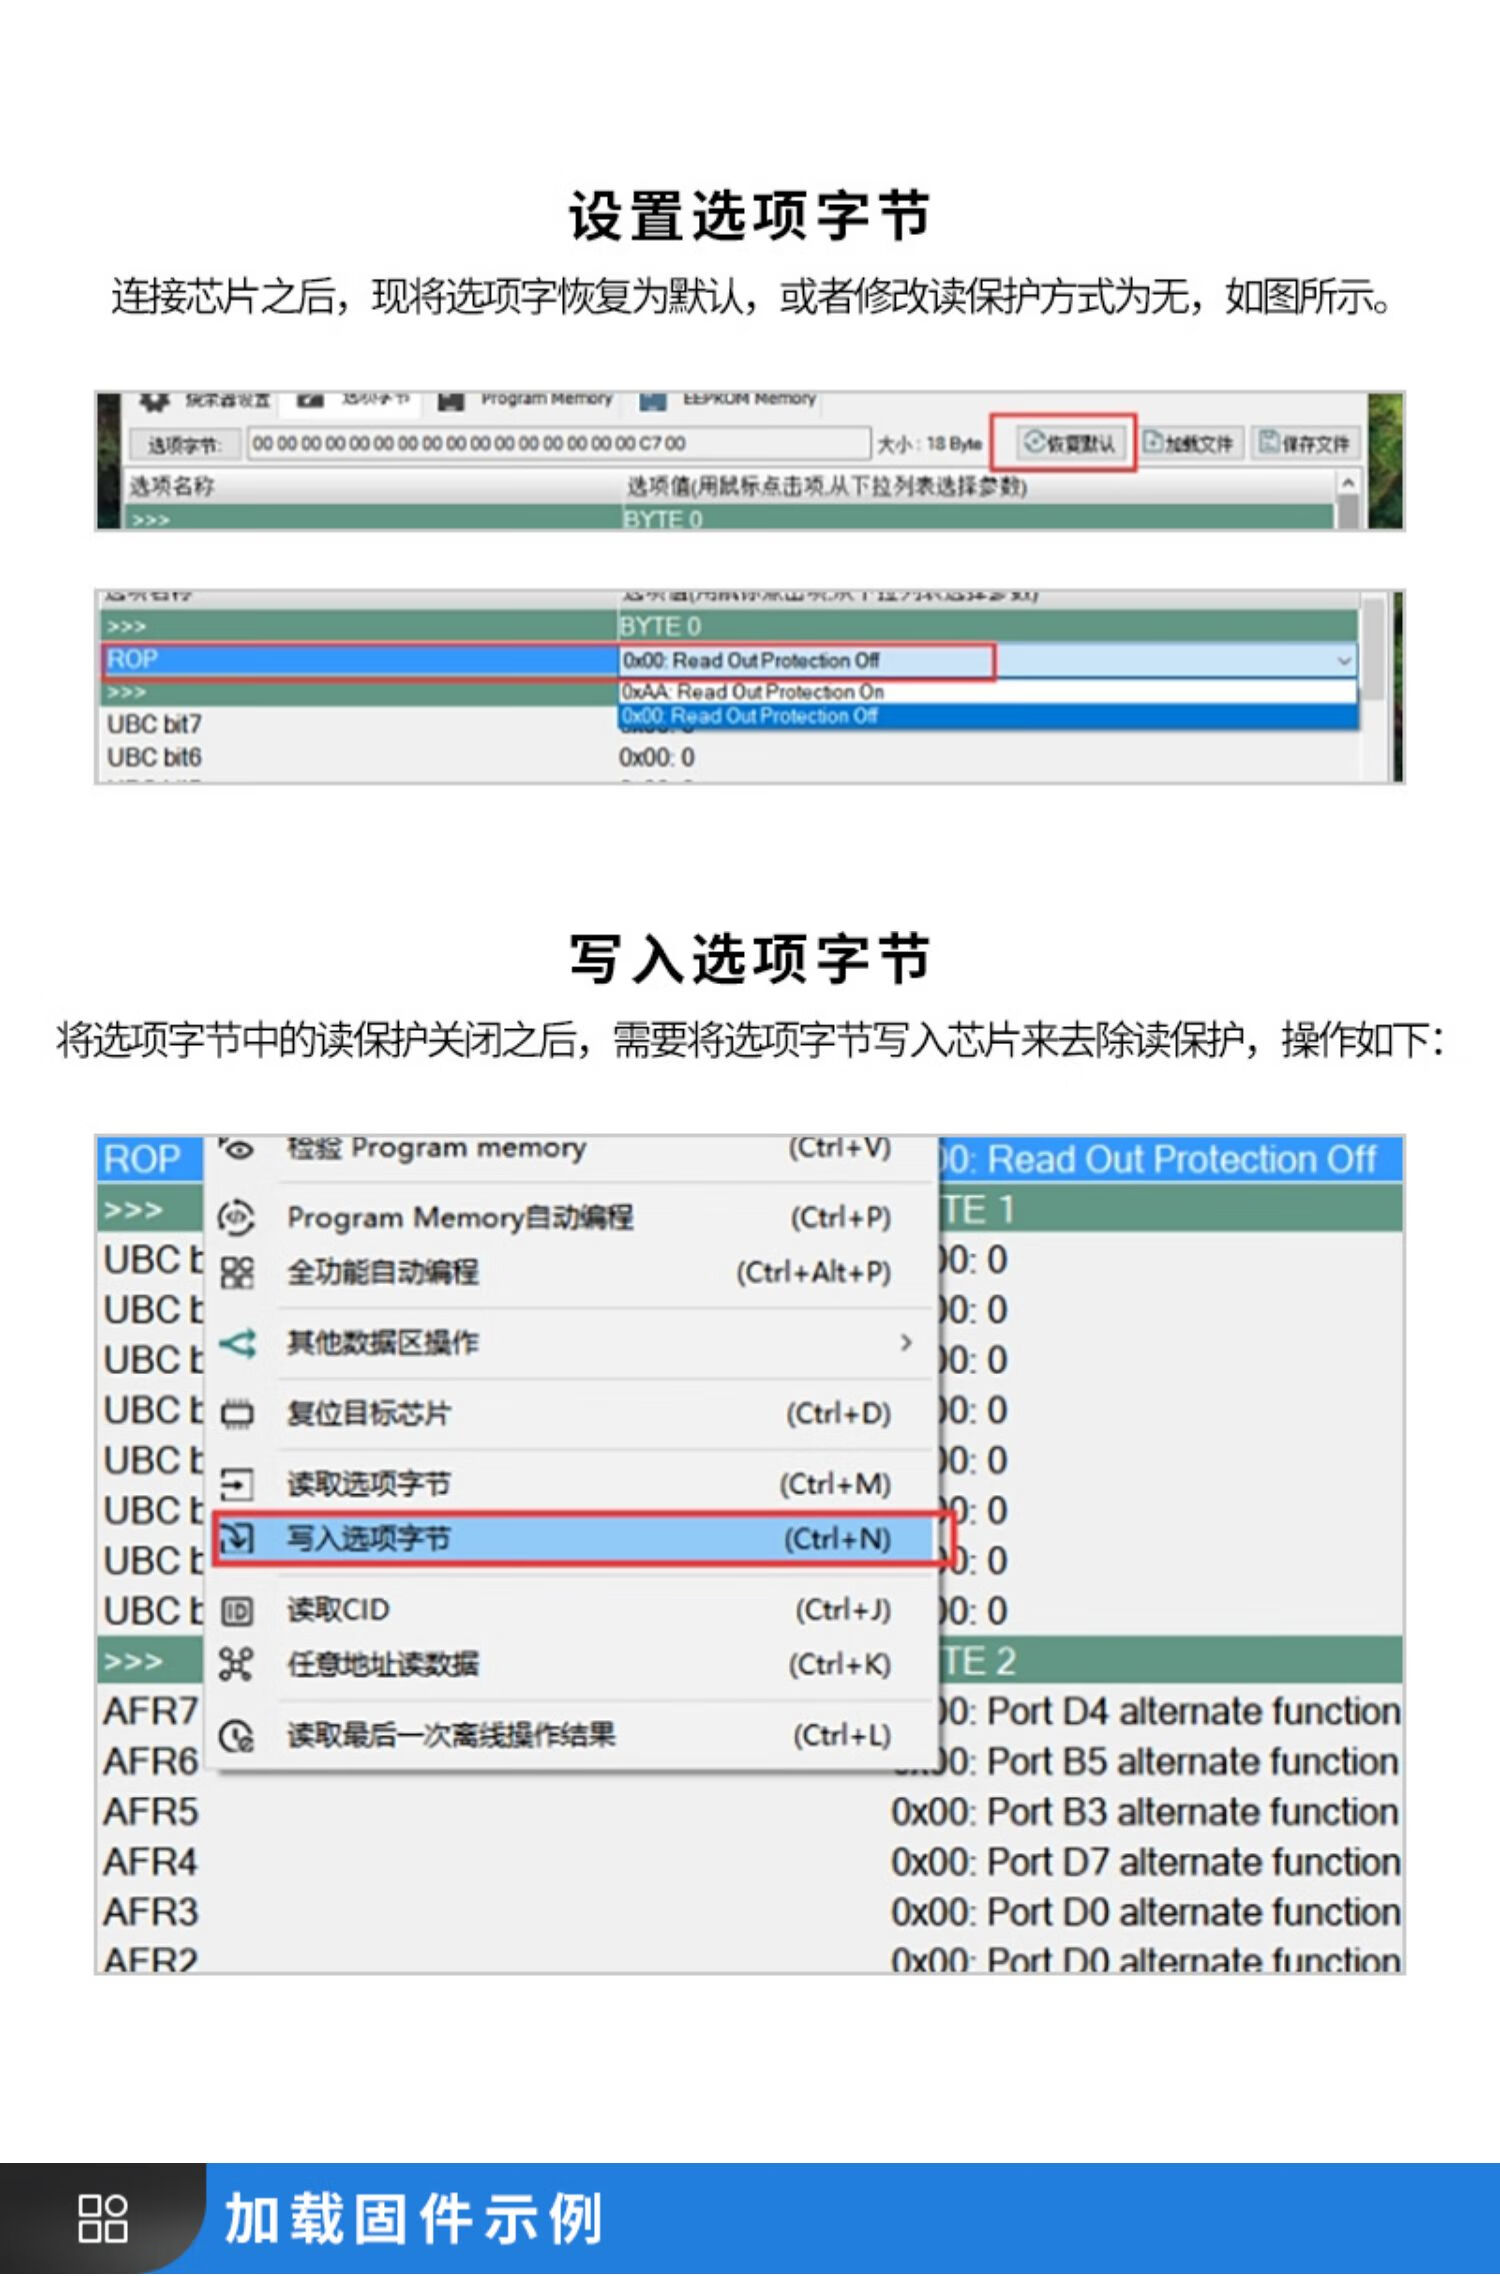Click the 0x00: 0 value for UBC bit6
Screen dimensions: 1500x2276
tap(656, 758)
